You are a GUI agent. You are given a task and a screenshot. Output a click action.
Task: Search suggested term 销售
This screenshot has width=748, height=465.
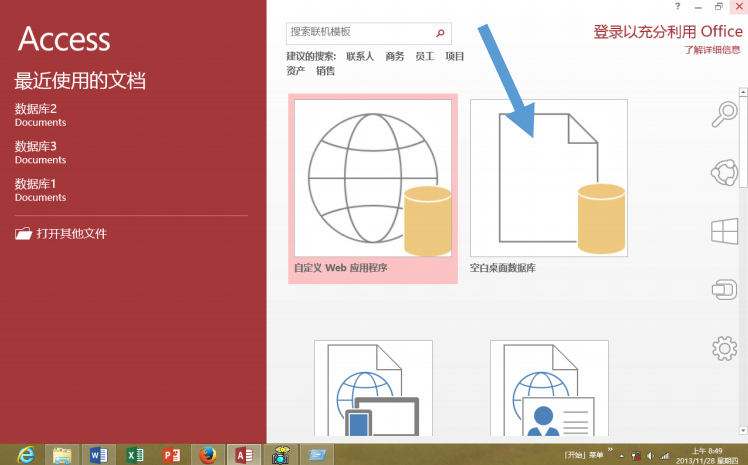tap(325, 71)
